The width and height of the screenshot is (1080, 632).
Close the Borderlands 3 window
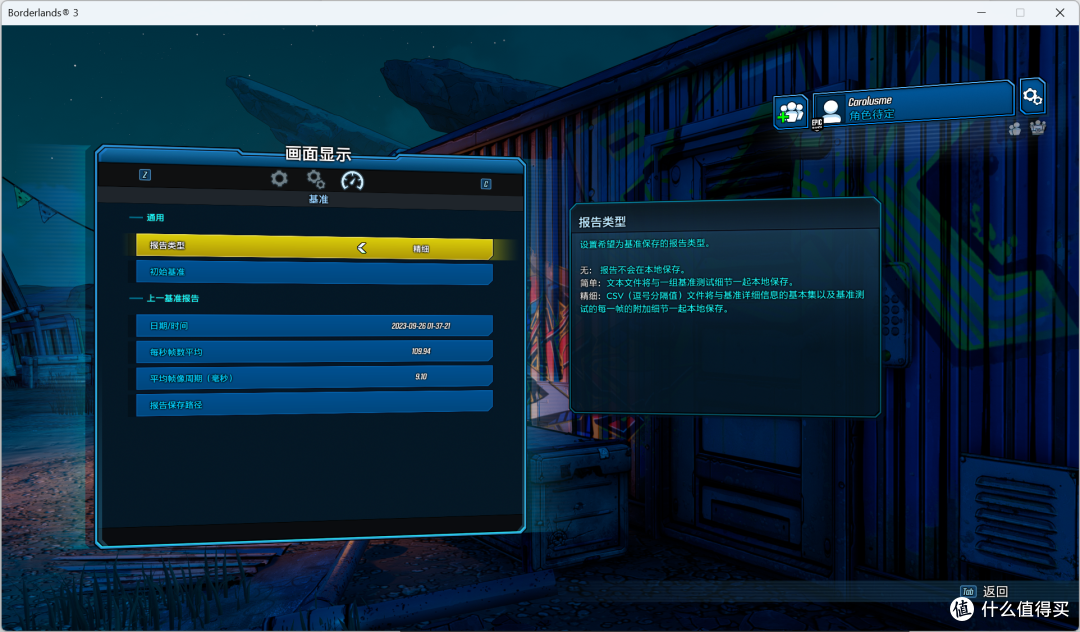[x=1059, y=12]
